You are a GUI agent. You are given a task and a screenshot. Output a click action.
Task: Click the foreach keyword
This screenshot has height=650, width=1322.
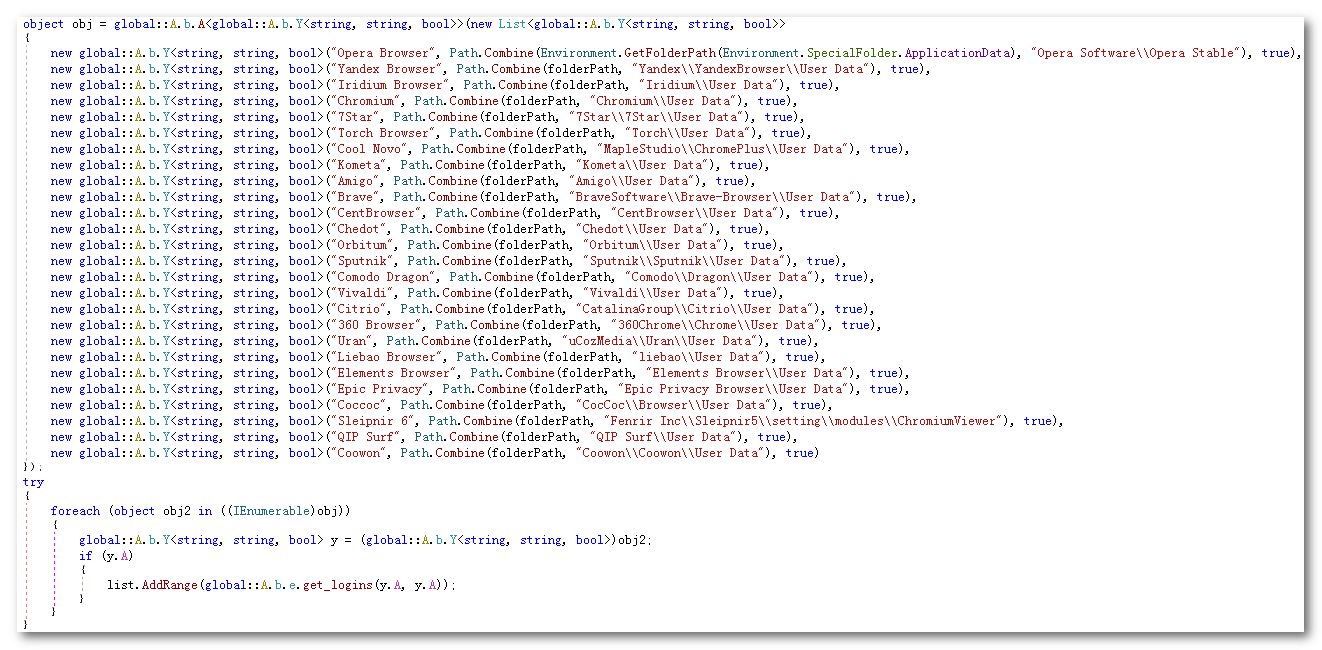pos(75,511)
